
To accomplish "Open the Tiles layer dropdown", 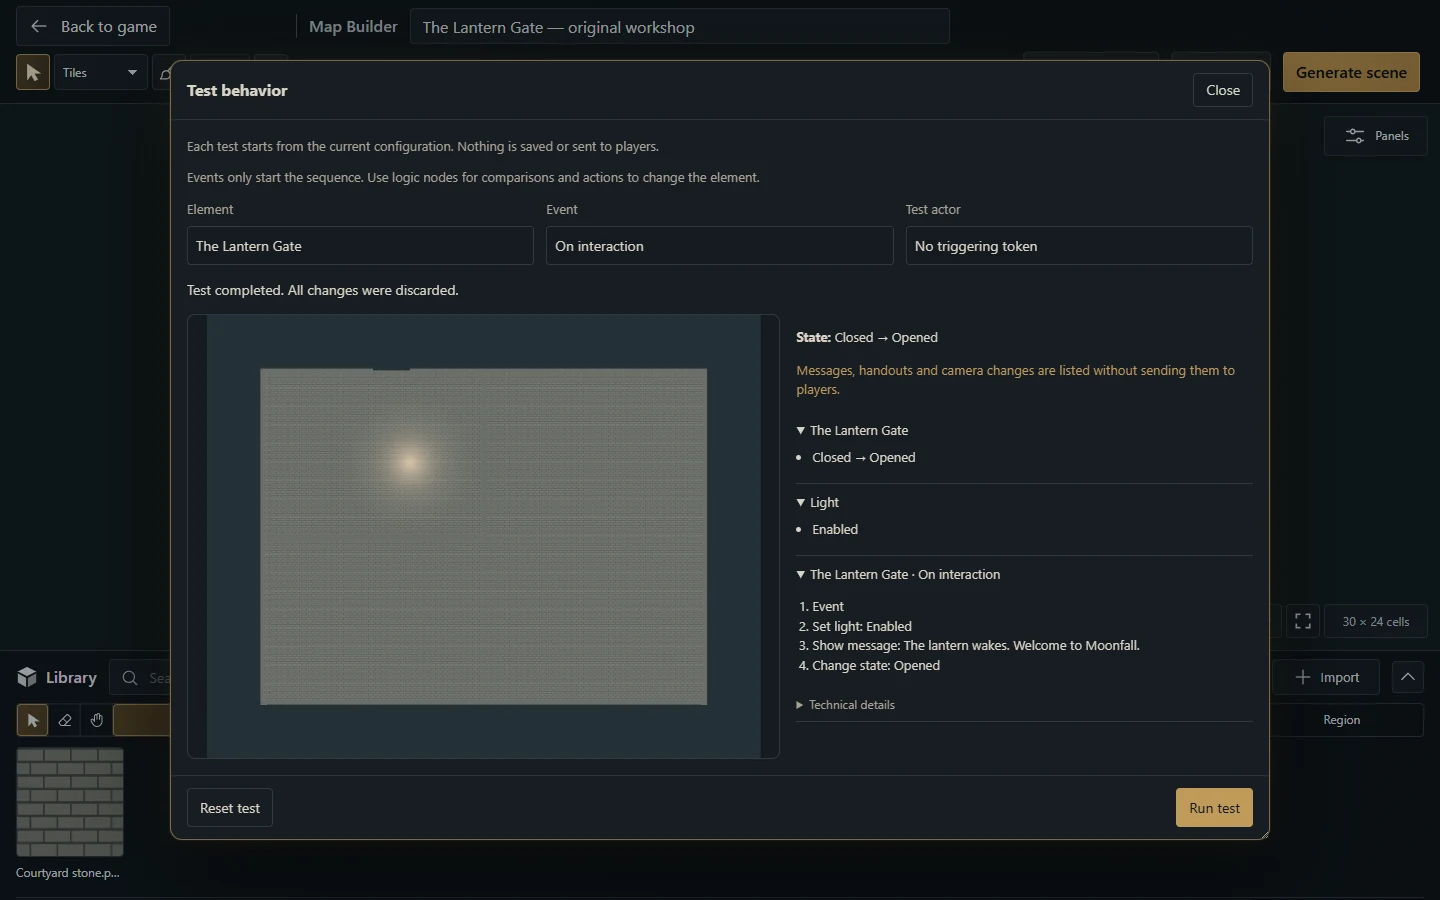I will coord(100,73).
